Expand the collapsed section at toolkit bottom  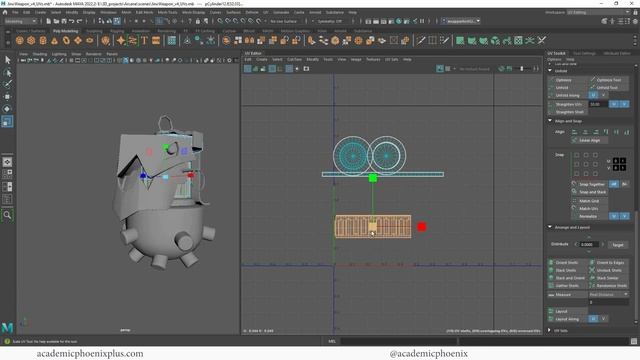pyautogui.click(x=550, y=330)
